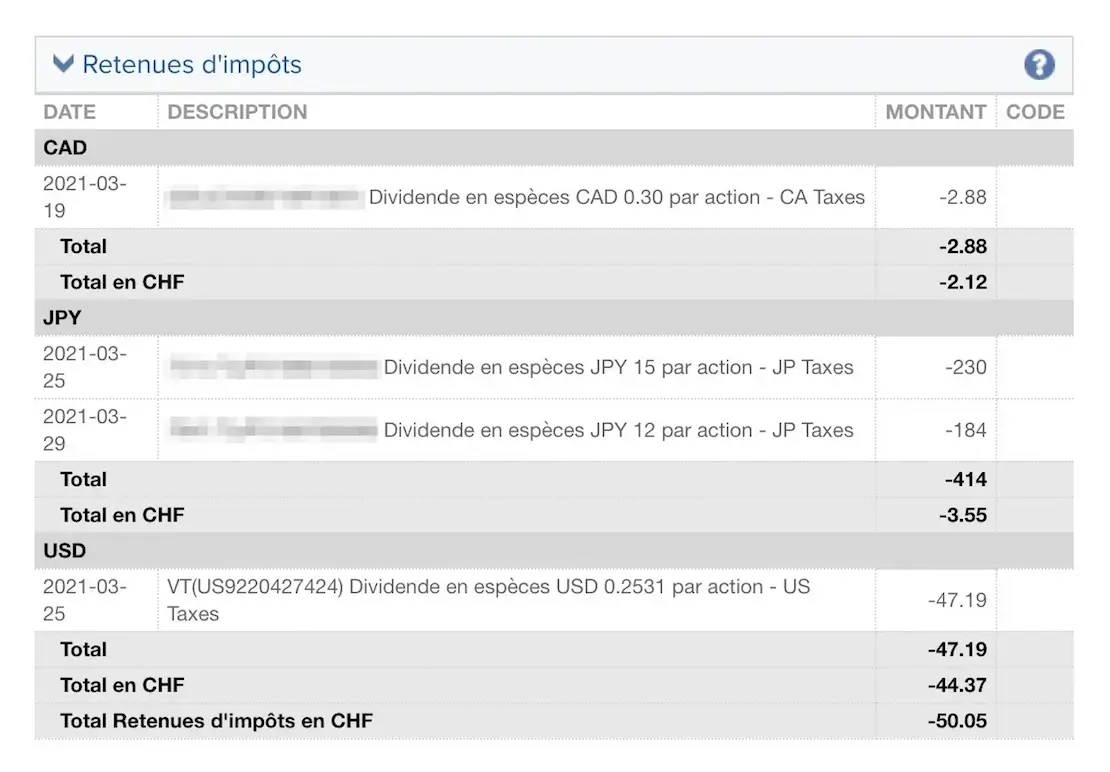
Task: Click the DESCRIPTION column header
Action: click(237, 112)
